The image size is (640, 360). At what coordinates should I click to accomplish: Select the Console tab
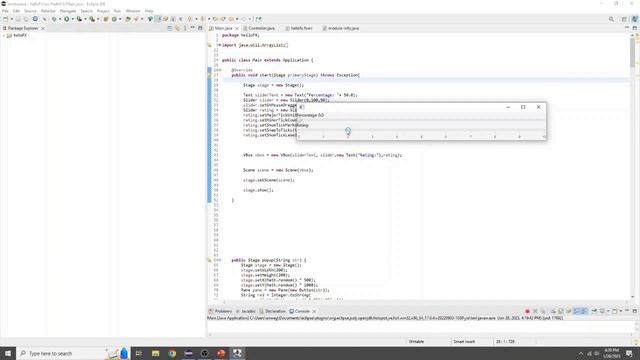[x=302, y=311]
